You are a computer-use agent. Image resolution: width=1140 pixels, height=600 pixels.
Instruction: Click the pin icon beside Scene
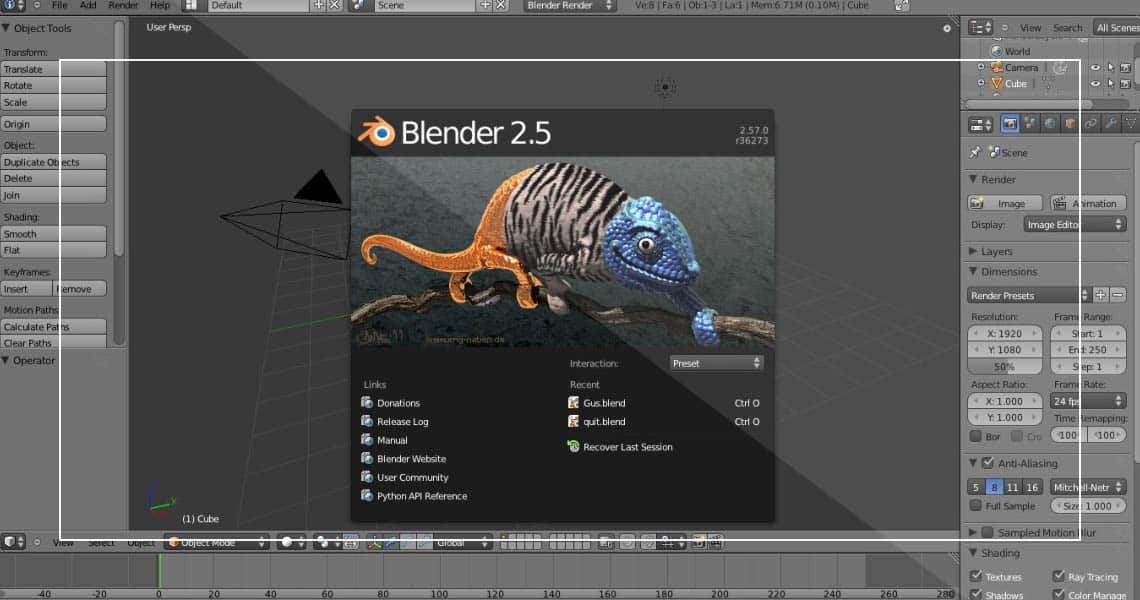coord(975,153)
